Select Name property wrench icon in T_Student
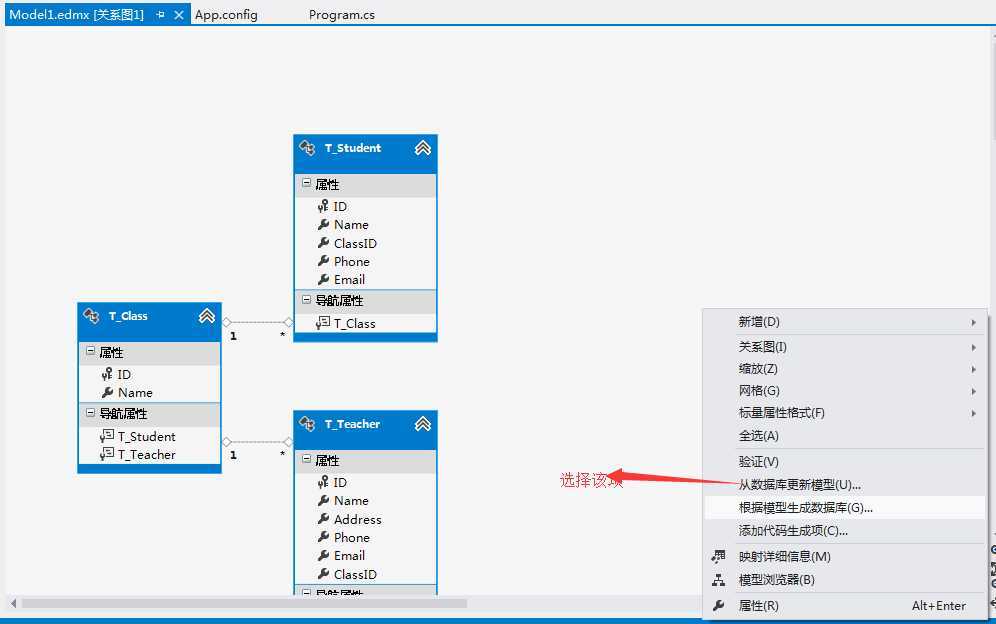Image resolution: width=996 pixels, height=624 pixels. click(323, 224)
